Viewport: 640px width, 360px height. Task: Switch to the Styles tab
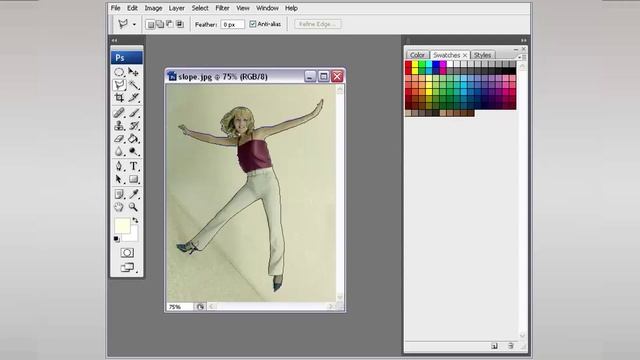click(x=482, y=55)
